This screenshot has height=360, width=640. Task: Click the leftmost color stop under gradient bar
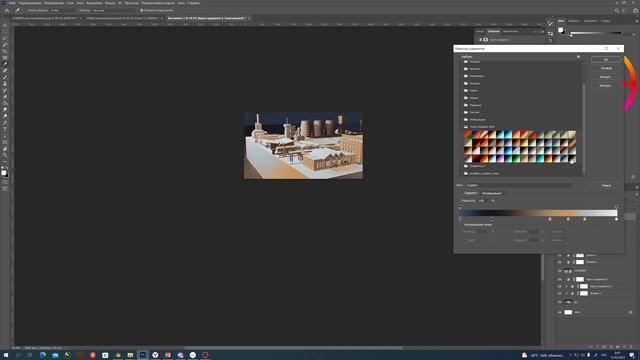[x=460, y=219]
